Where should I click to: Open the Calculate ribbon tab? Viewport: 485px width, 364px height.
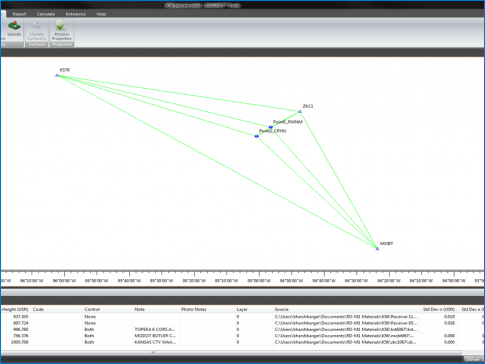point(46,14)
